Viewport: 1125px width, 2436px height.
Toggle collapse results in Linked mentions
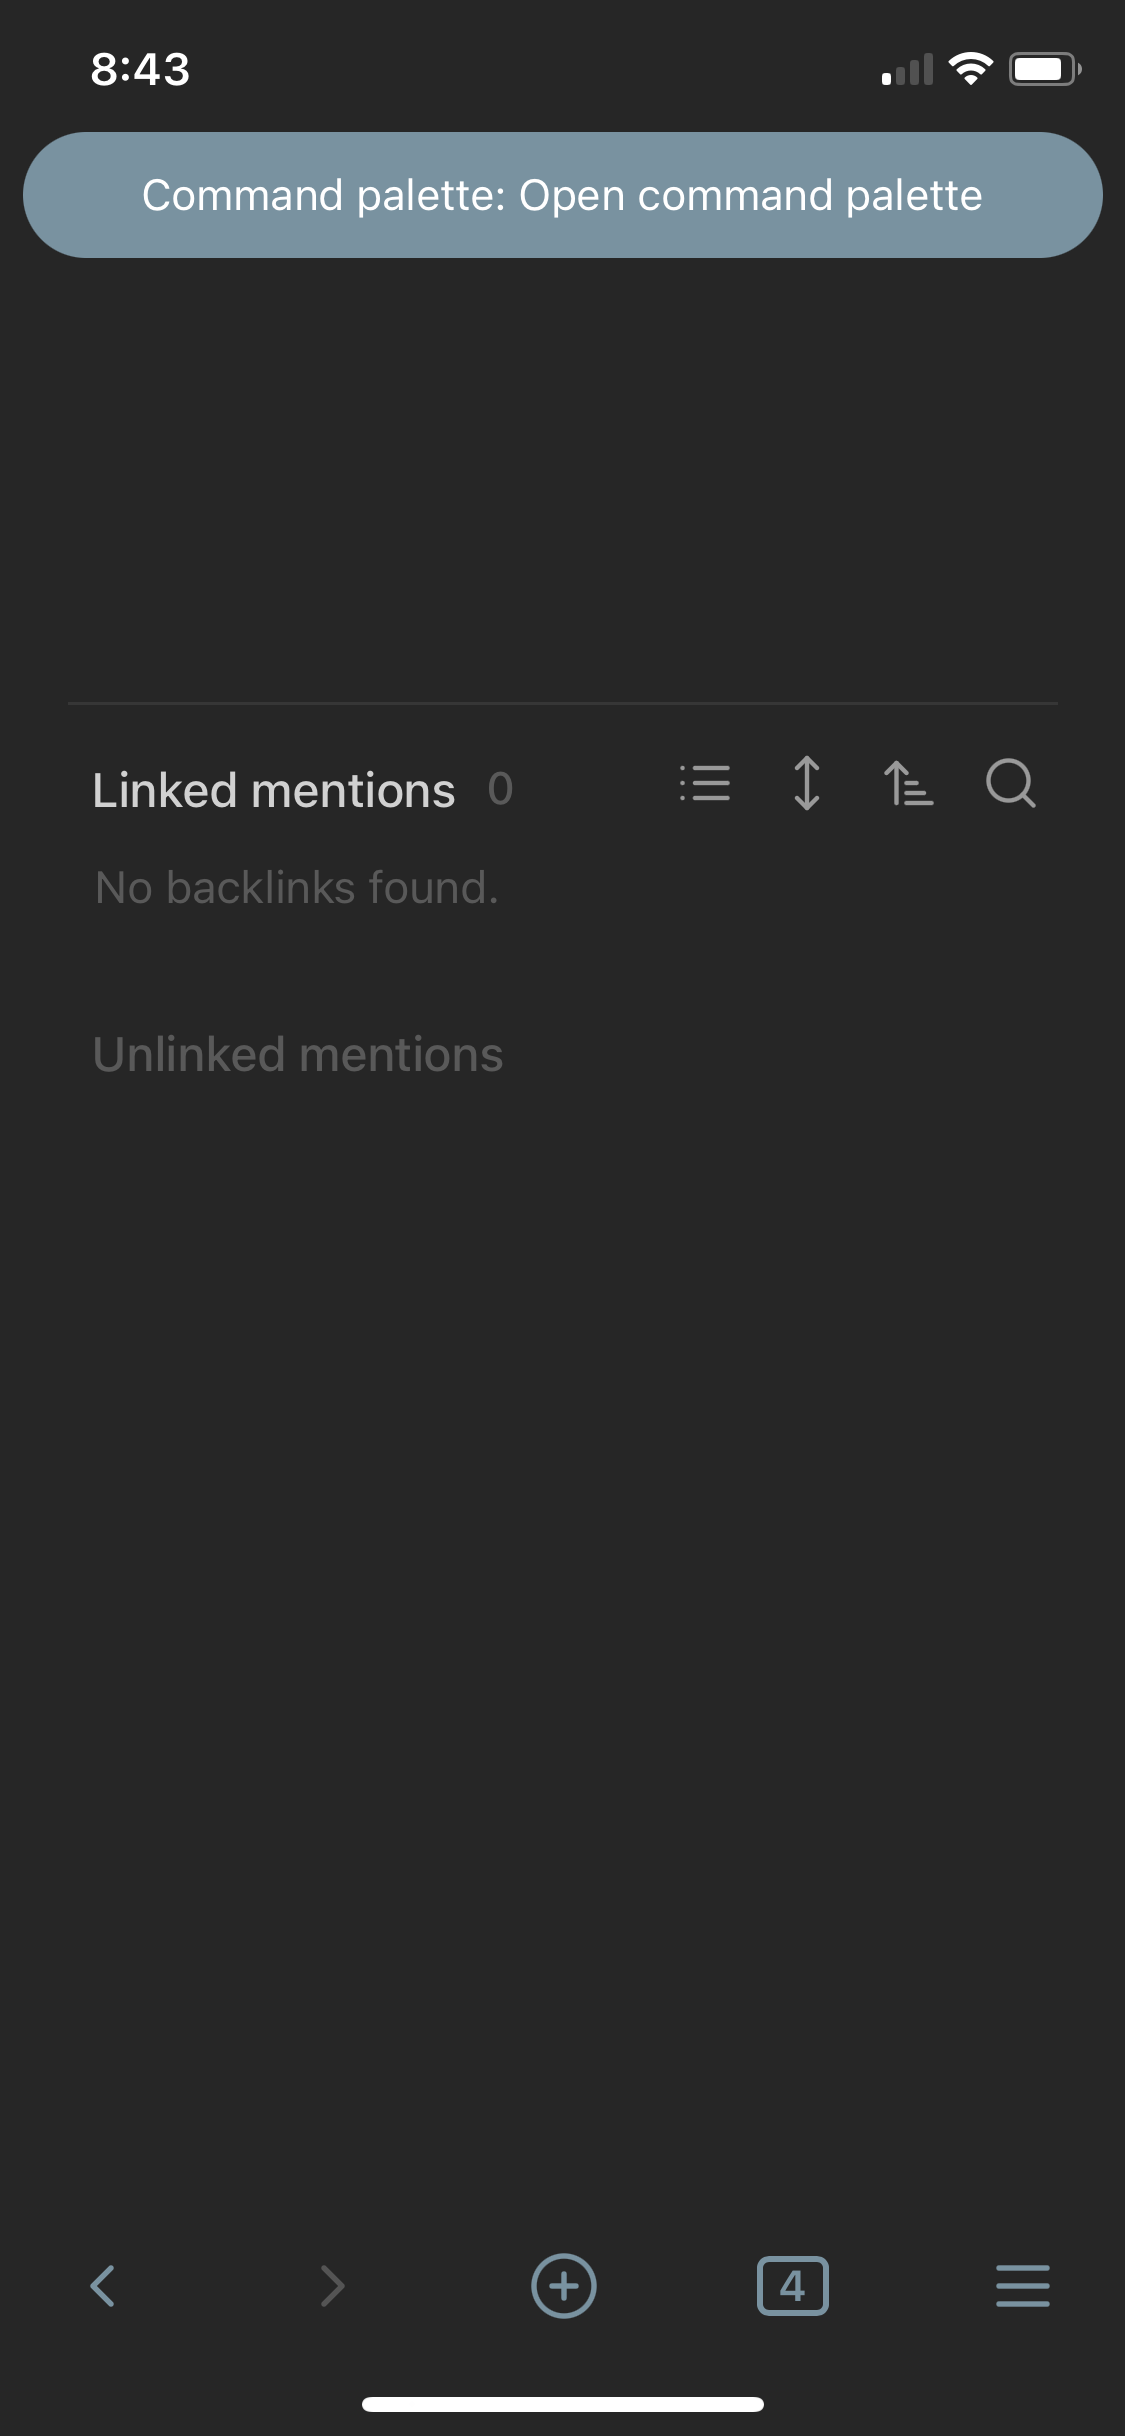(x=705, y=783)
